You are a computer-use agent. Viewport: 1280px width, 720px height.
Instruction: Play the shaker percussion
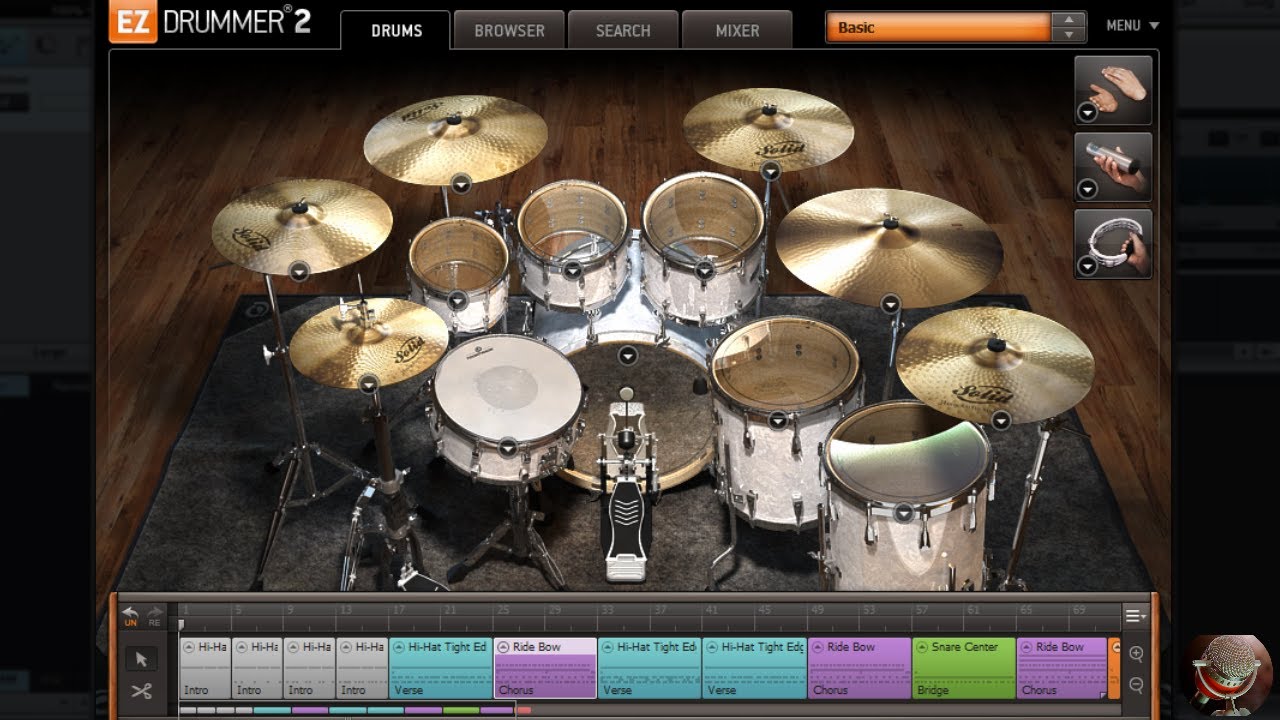(x=1113, y=166)
